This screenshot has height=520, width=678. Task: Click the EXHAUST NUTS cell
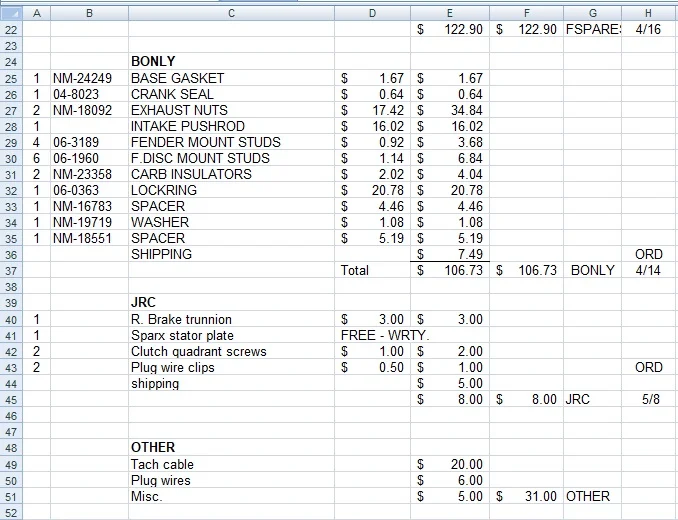179,110
